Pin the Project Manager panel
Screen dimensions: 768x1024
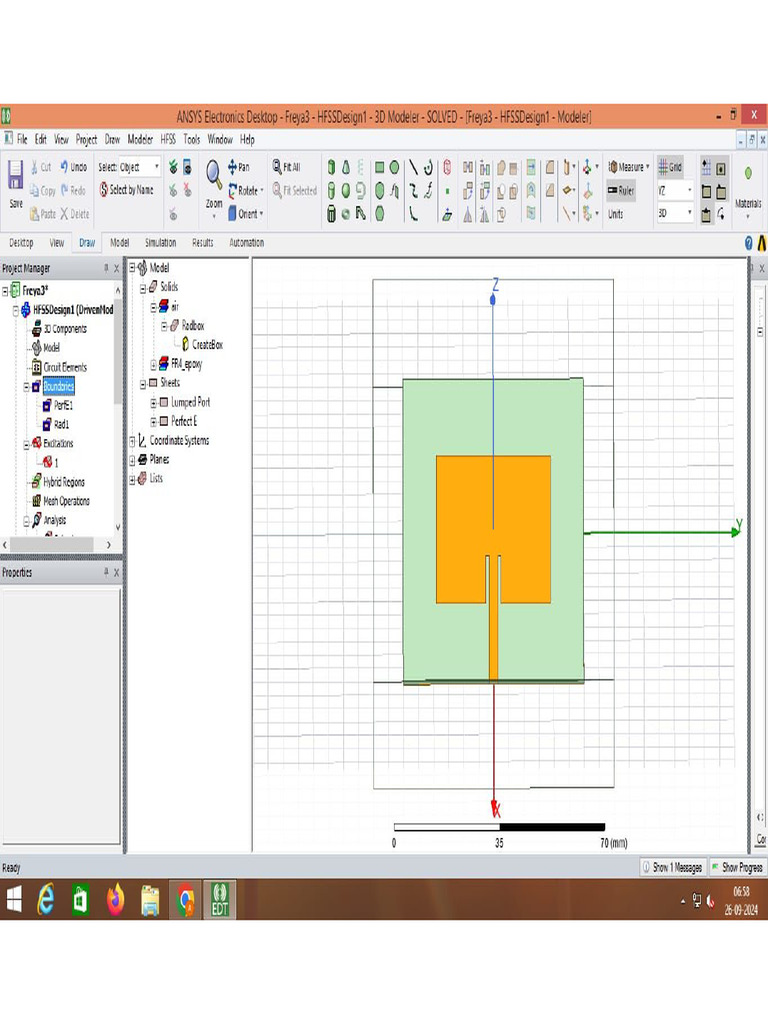[106, 268]
